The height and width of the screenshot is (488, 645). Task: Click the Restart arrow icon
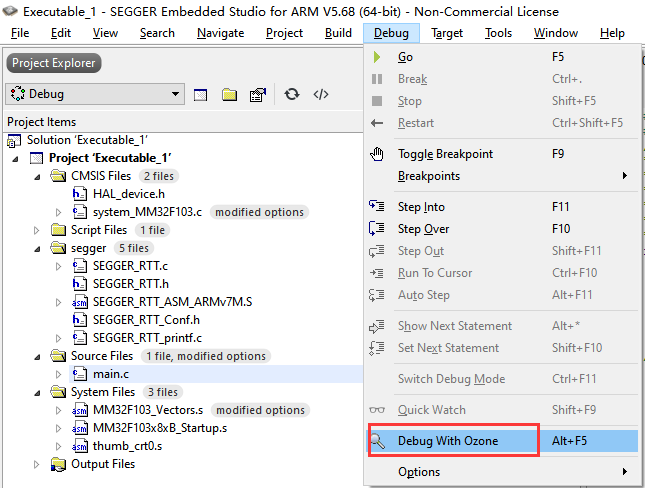[x=377, y=123]
